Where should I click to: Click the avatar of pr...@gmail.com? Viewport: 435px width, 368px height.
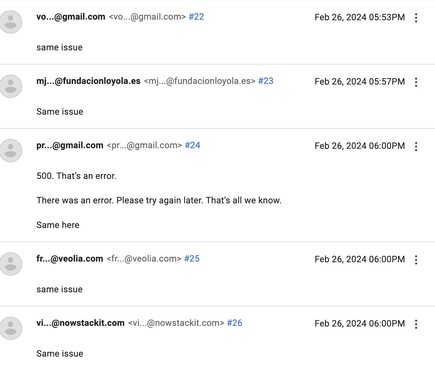pyautogui.click(x=11, y=150)
